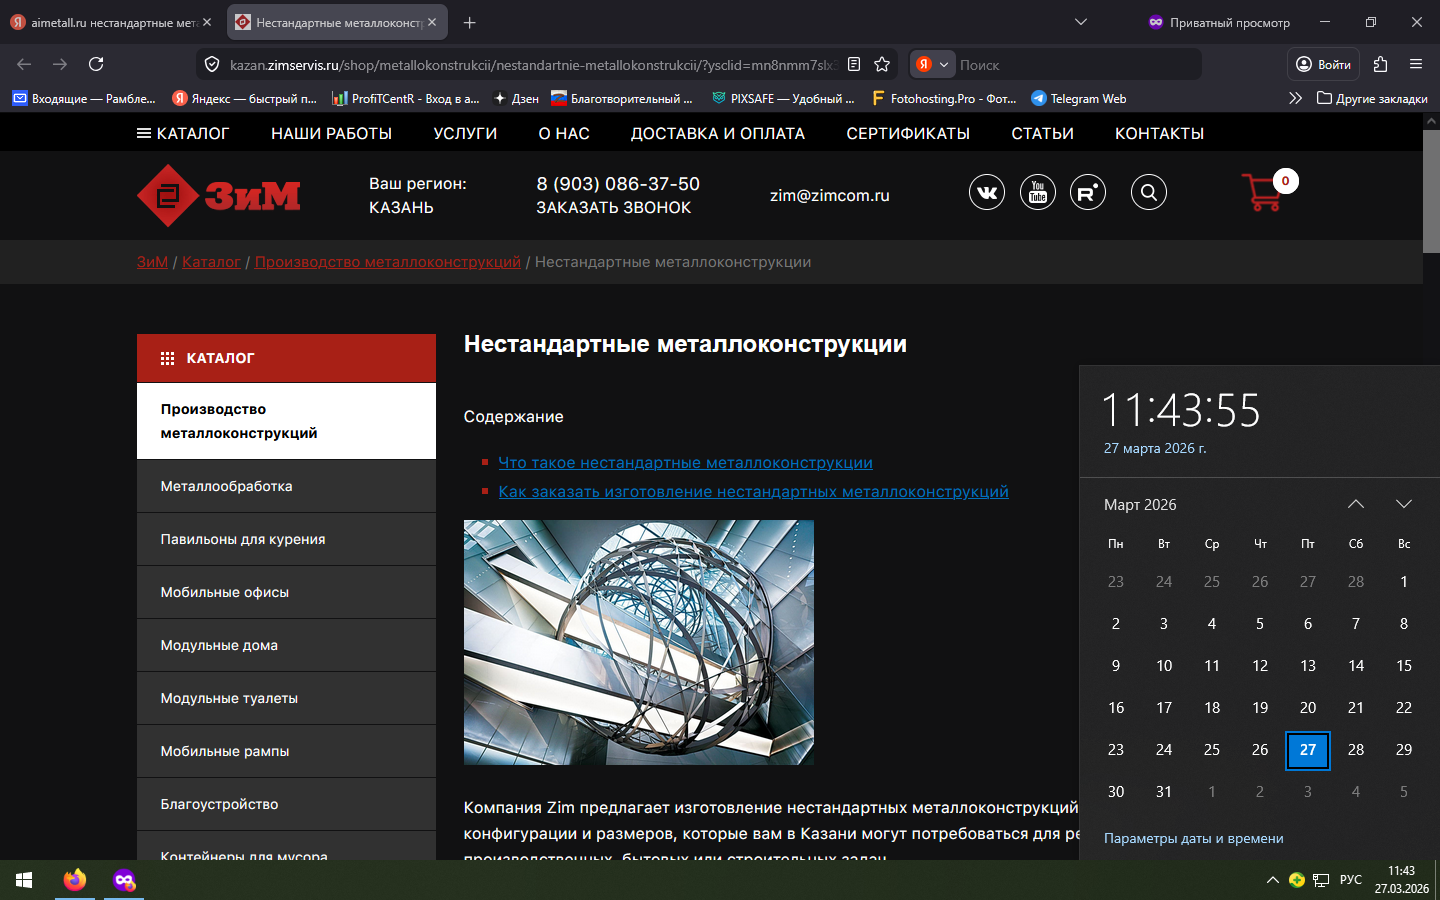Open site search magnifier icon
Screen dimensions: 1440x900
pos(1149,192)
